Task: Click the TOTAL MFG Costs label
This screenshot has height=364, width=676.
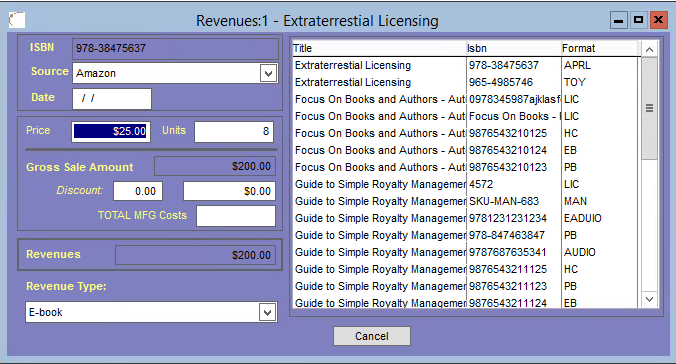Action: pyautogui.click(x=142, y=215)
